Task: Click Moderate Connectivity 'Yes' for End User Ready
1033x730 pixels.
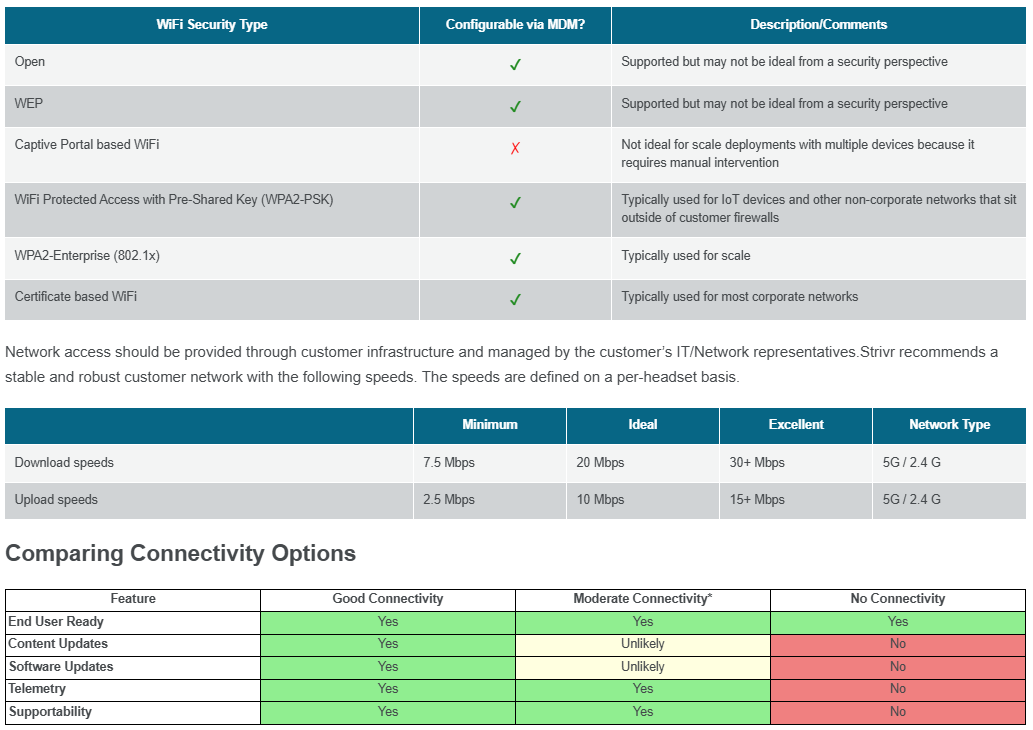Action: (643, 622)
